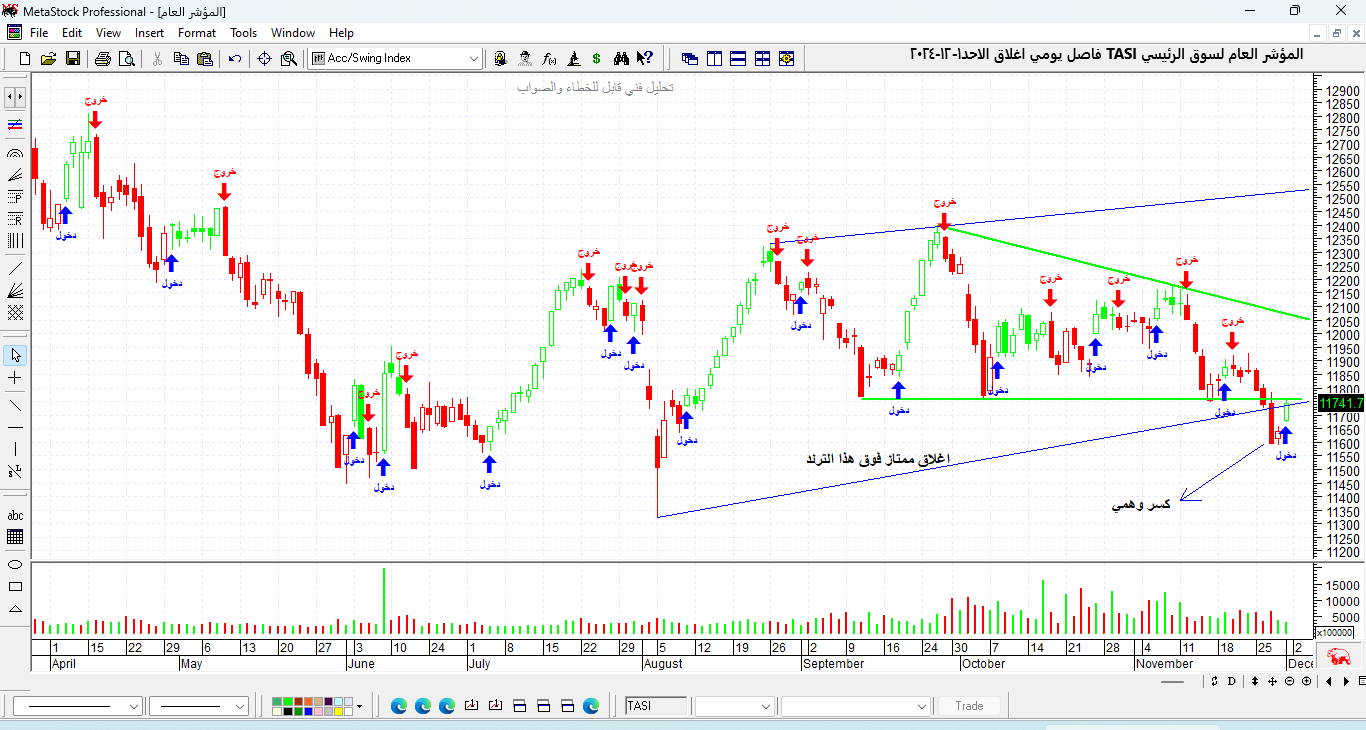Viewport: 1366px width, 730px height.
Task: Click the Undo arrow icon
Action: [x=234, y=58]
